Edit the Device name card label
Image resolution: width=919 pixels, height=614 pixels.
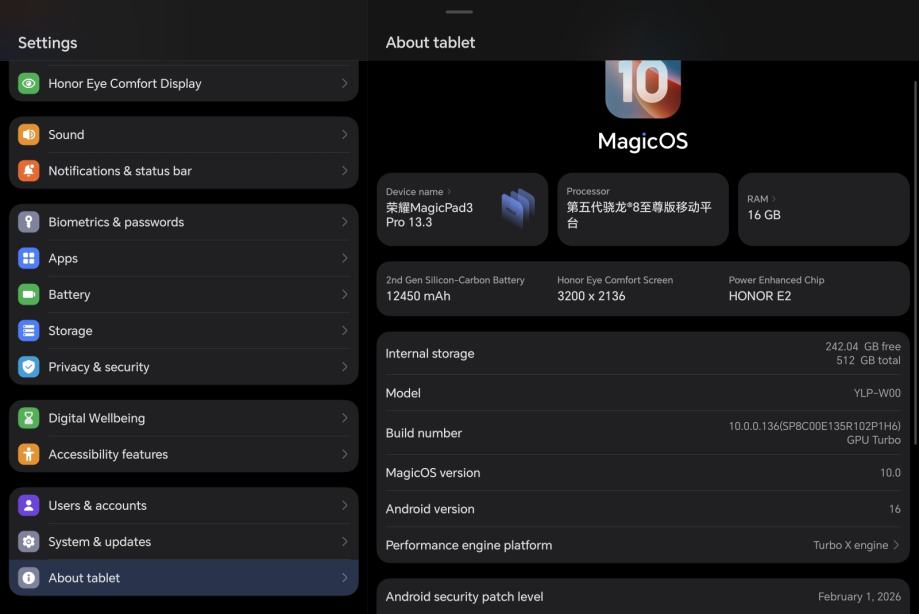pyautogui.click(x=414, y=192)
